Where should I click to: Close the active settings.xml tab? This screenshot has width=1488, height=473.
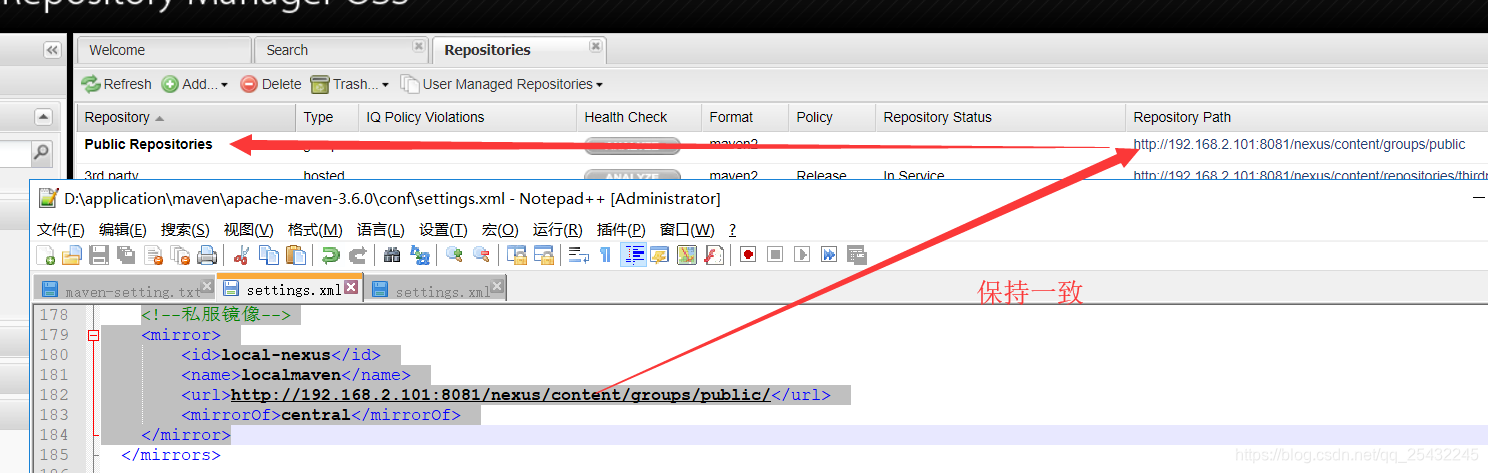click(351, 287)
